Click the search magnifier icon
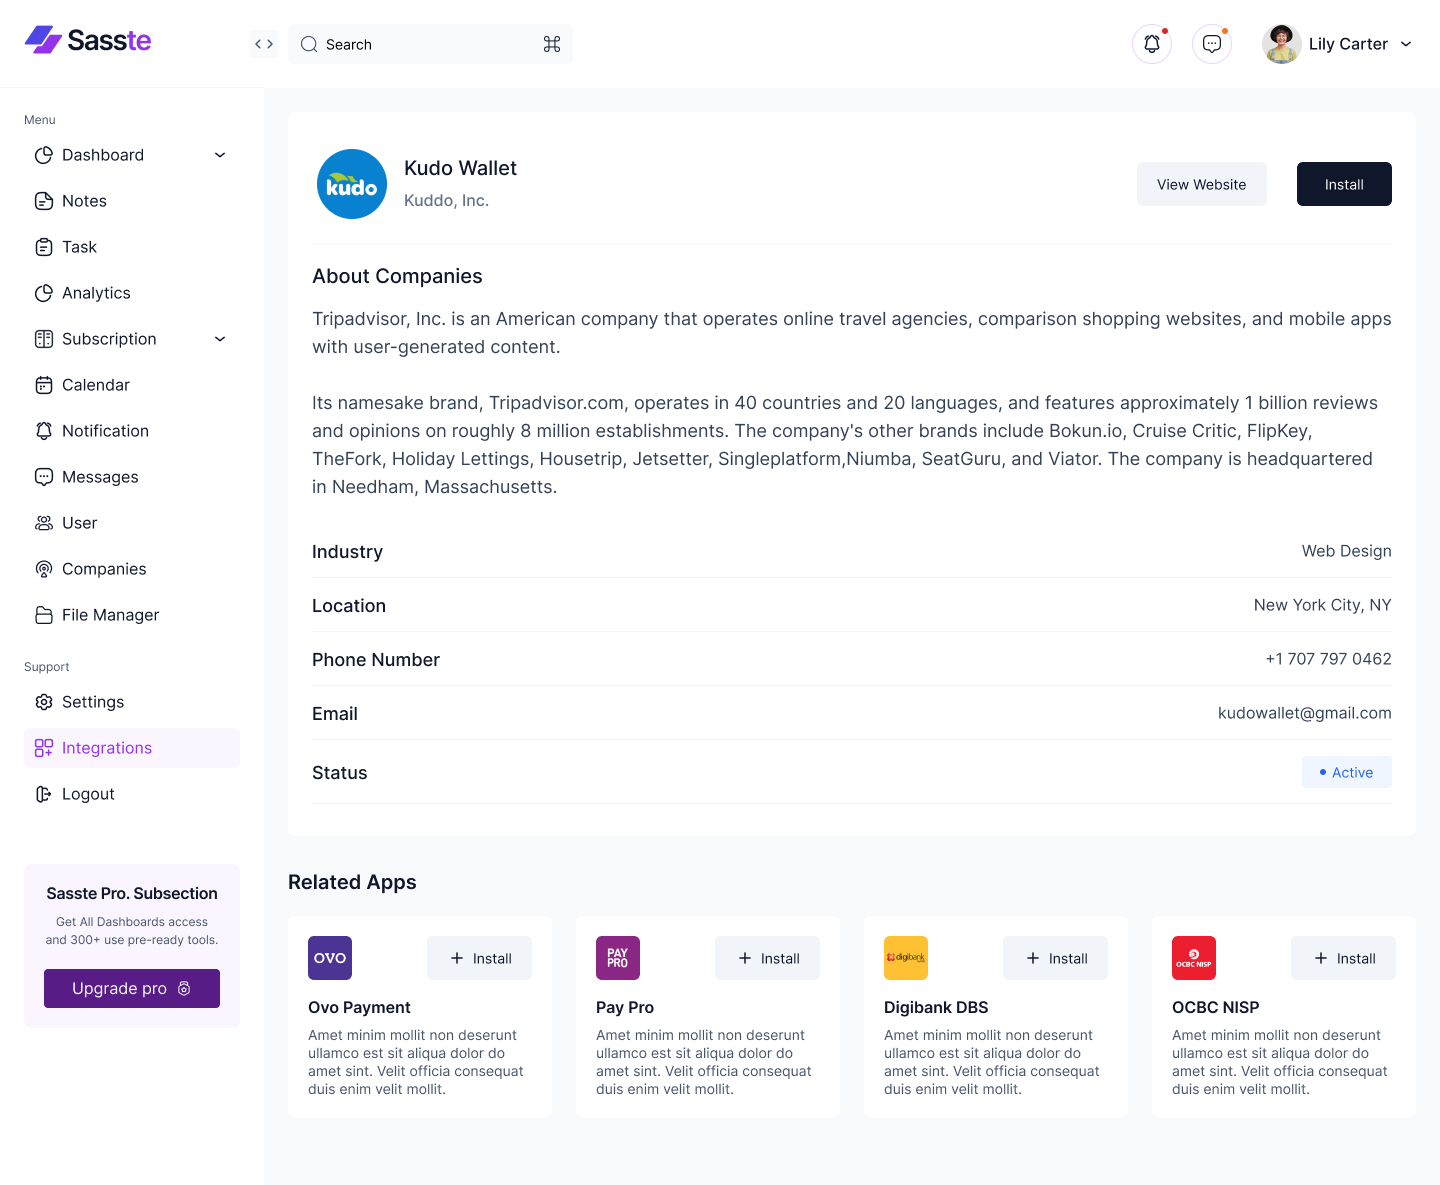 tap(309, 44)
